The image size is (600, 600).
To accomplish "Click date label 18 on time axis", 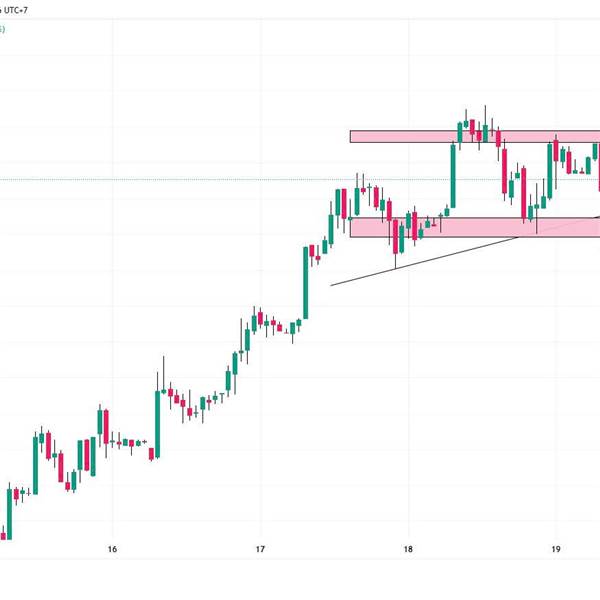I will (408, 549).
